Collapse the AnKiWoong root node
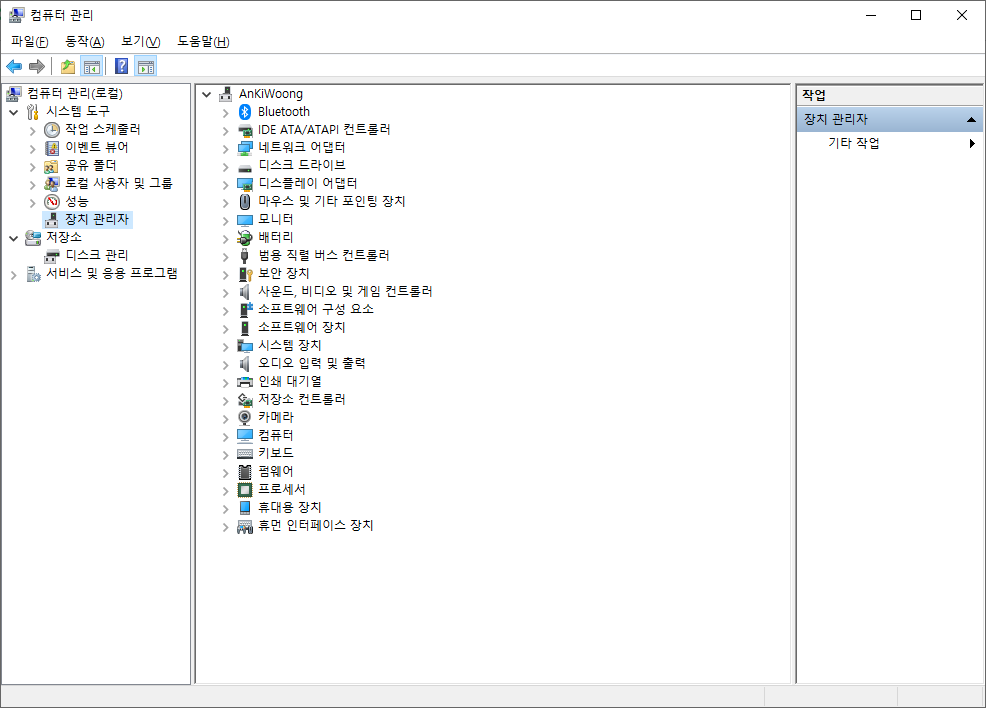986x708 pixels. [x=206, y=95]
